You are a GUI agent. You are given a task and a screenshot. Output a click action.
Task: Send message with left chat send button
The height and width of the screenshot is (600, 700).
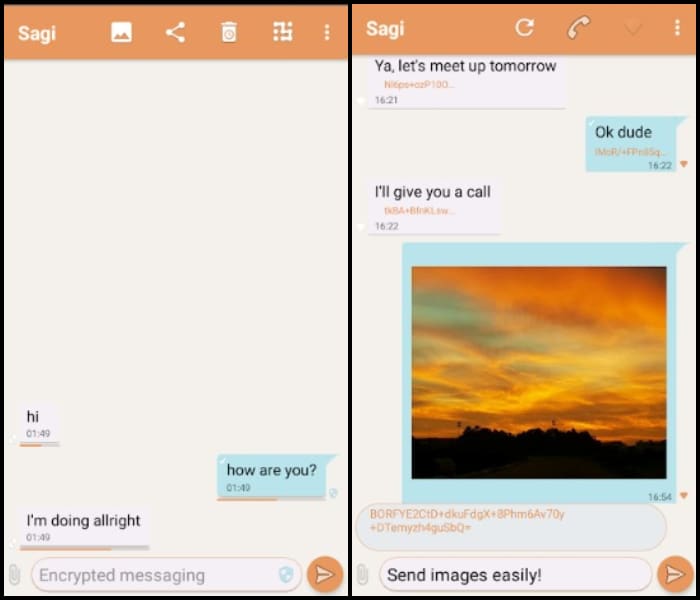325,575
